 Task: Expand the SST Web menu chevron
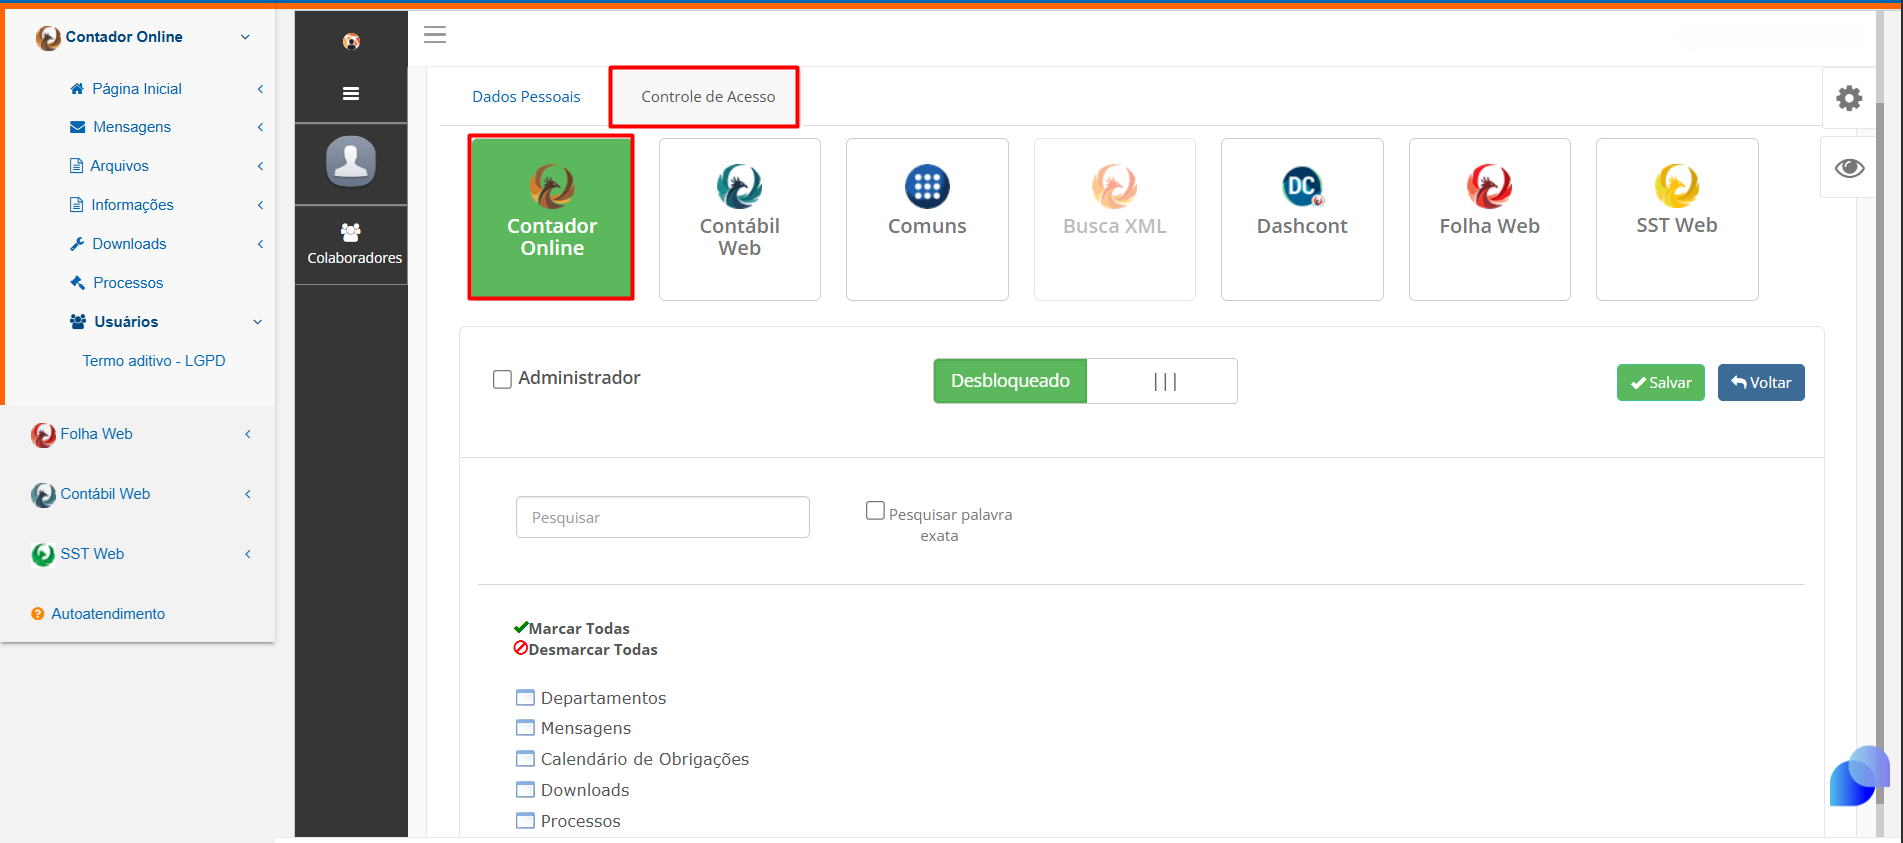(x=248, y=554)
